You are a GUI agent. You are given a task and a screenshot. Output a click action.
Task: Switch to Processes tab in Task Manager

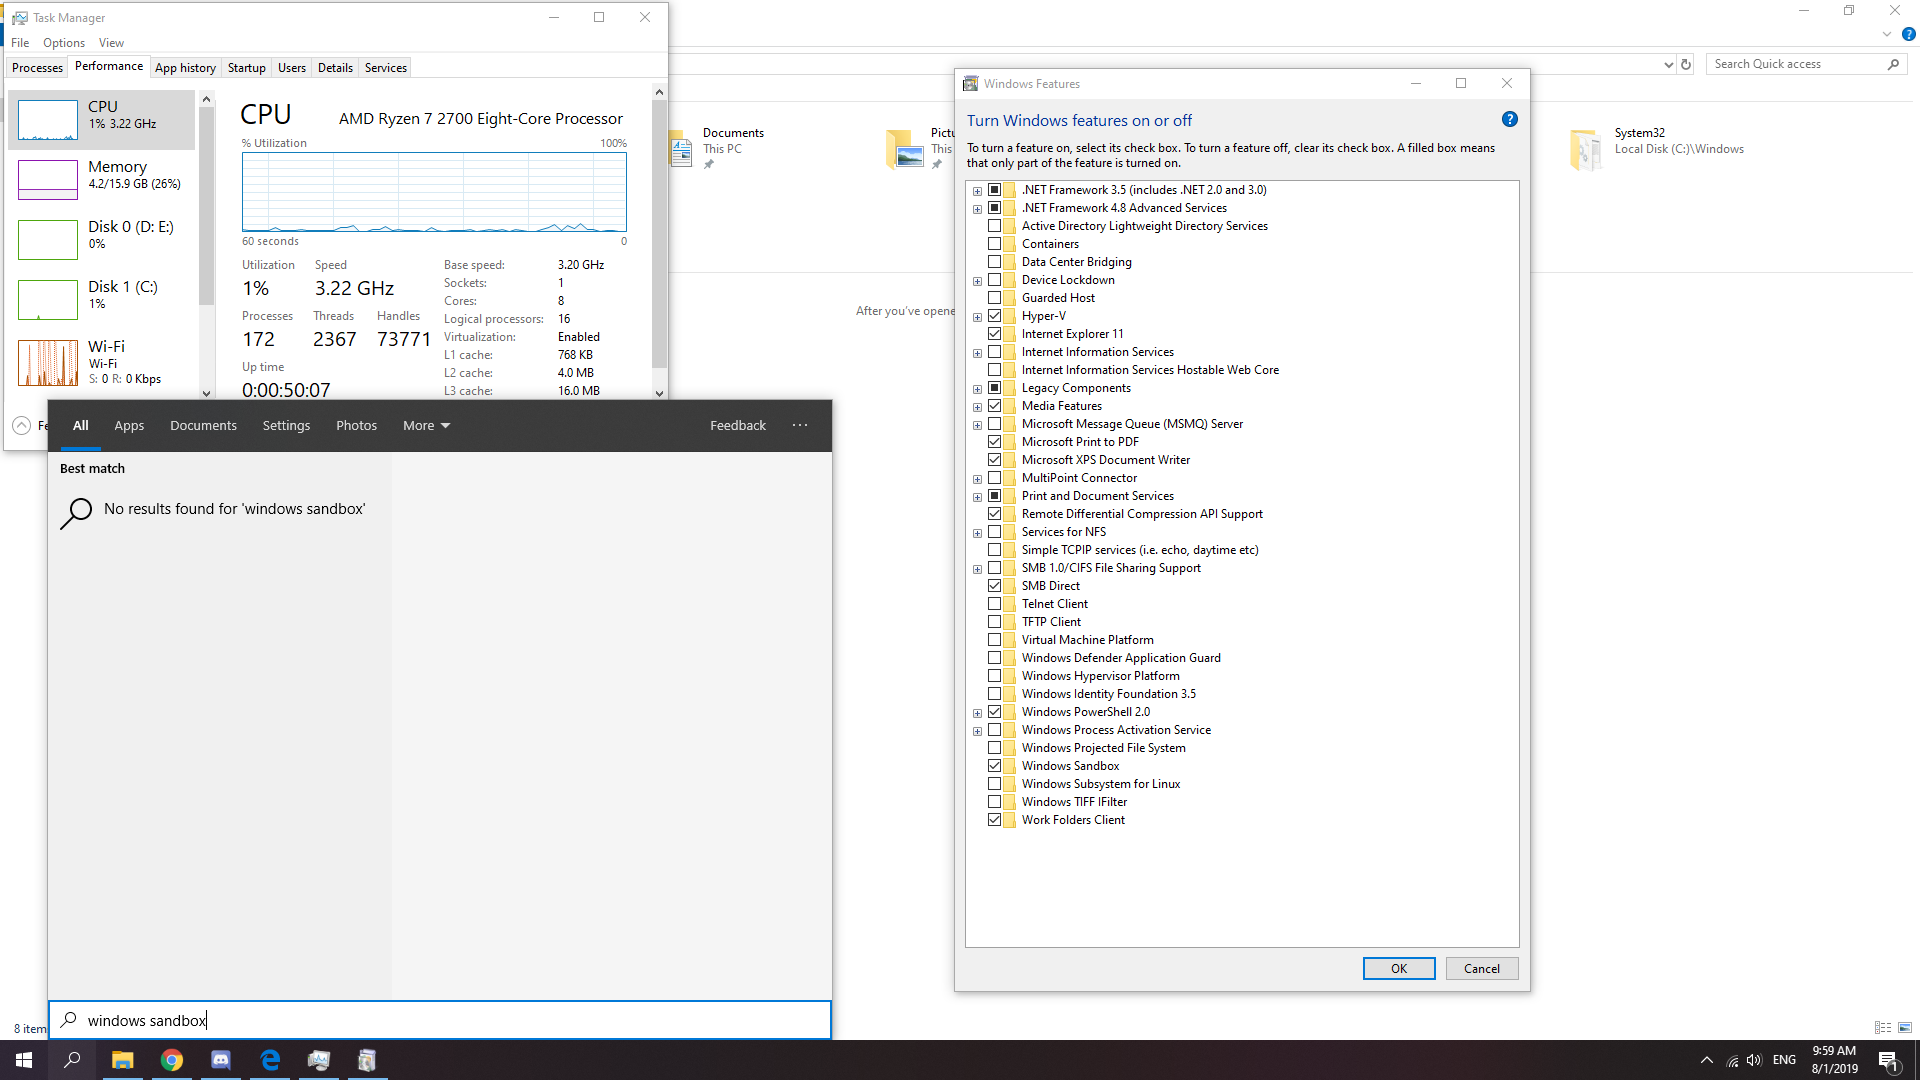pyautogui.click(x=37, y=67)
